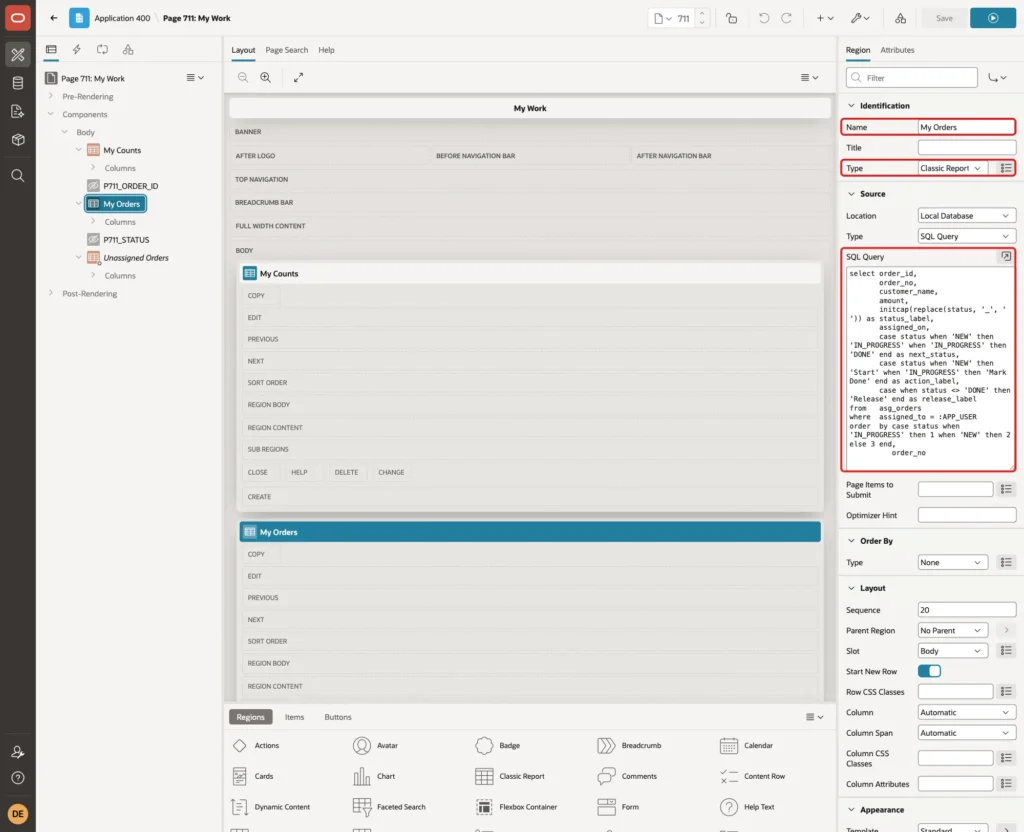Click the sidebar search magnifier icon
The width and height of the screenshot is (1024, 832).
18,176
